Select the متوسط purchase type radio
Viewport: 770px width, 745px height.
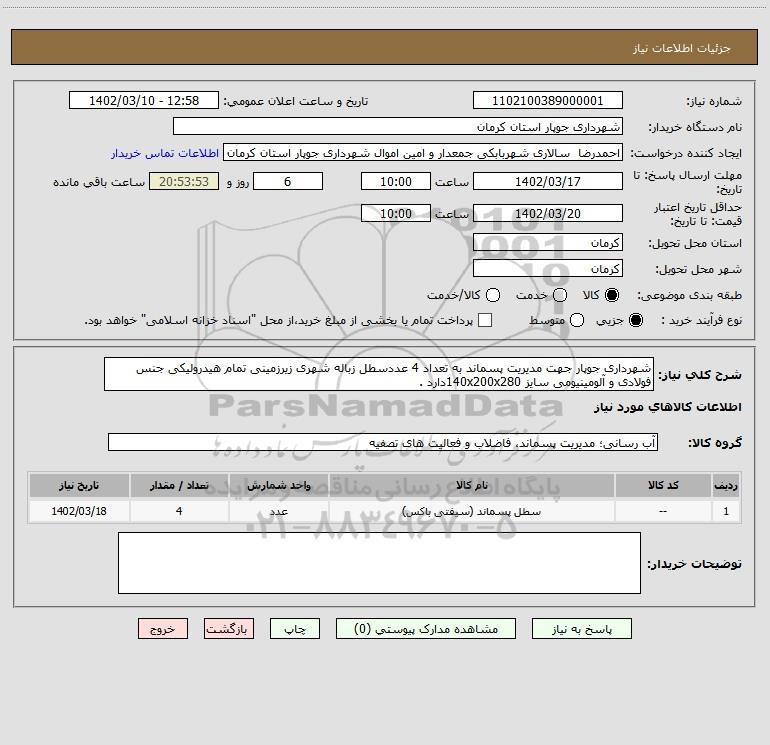point(577,320)
